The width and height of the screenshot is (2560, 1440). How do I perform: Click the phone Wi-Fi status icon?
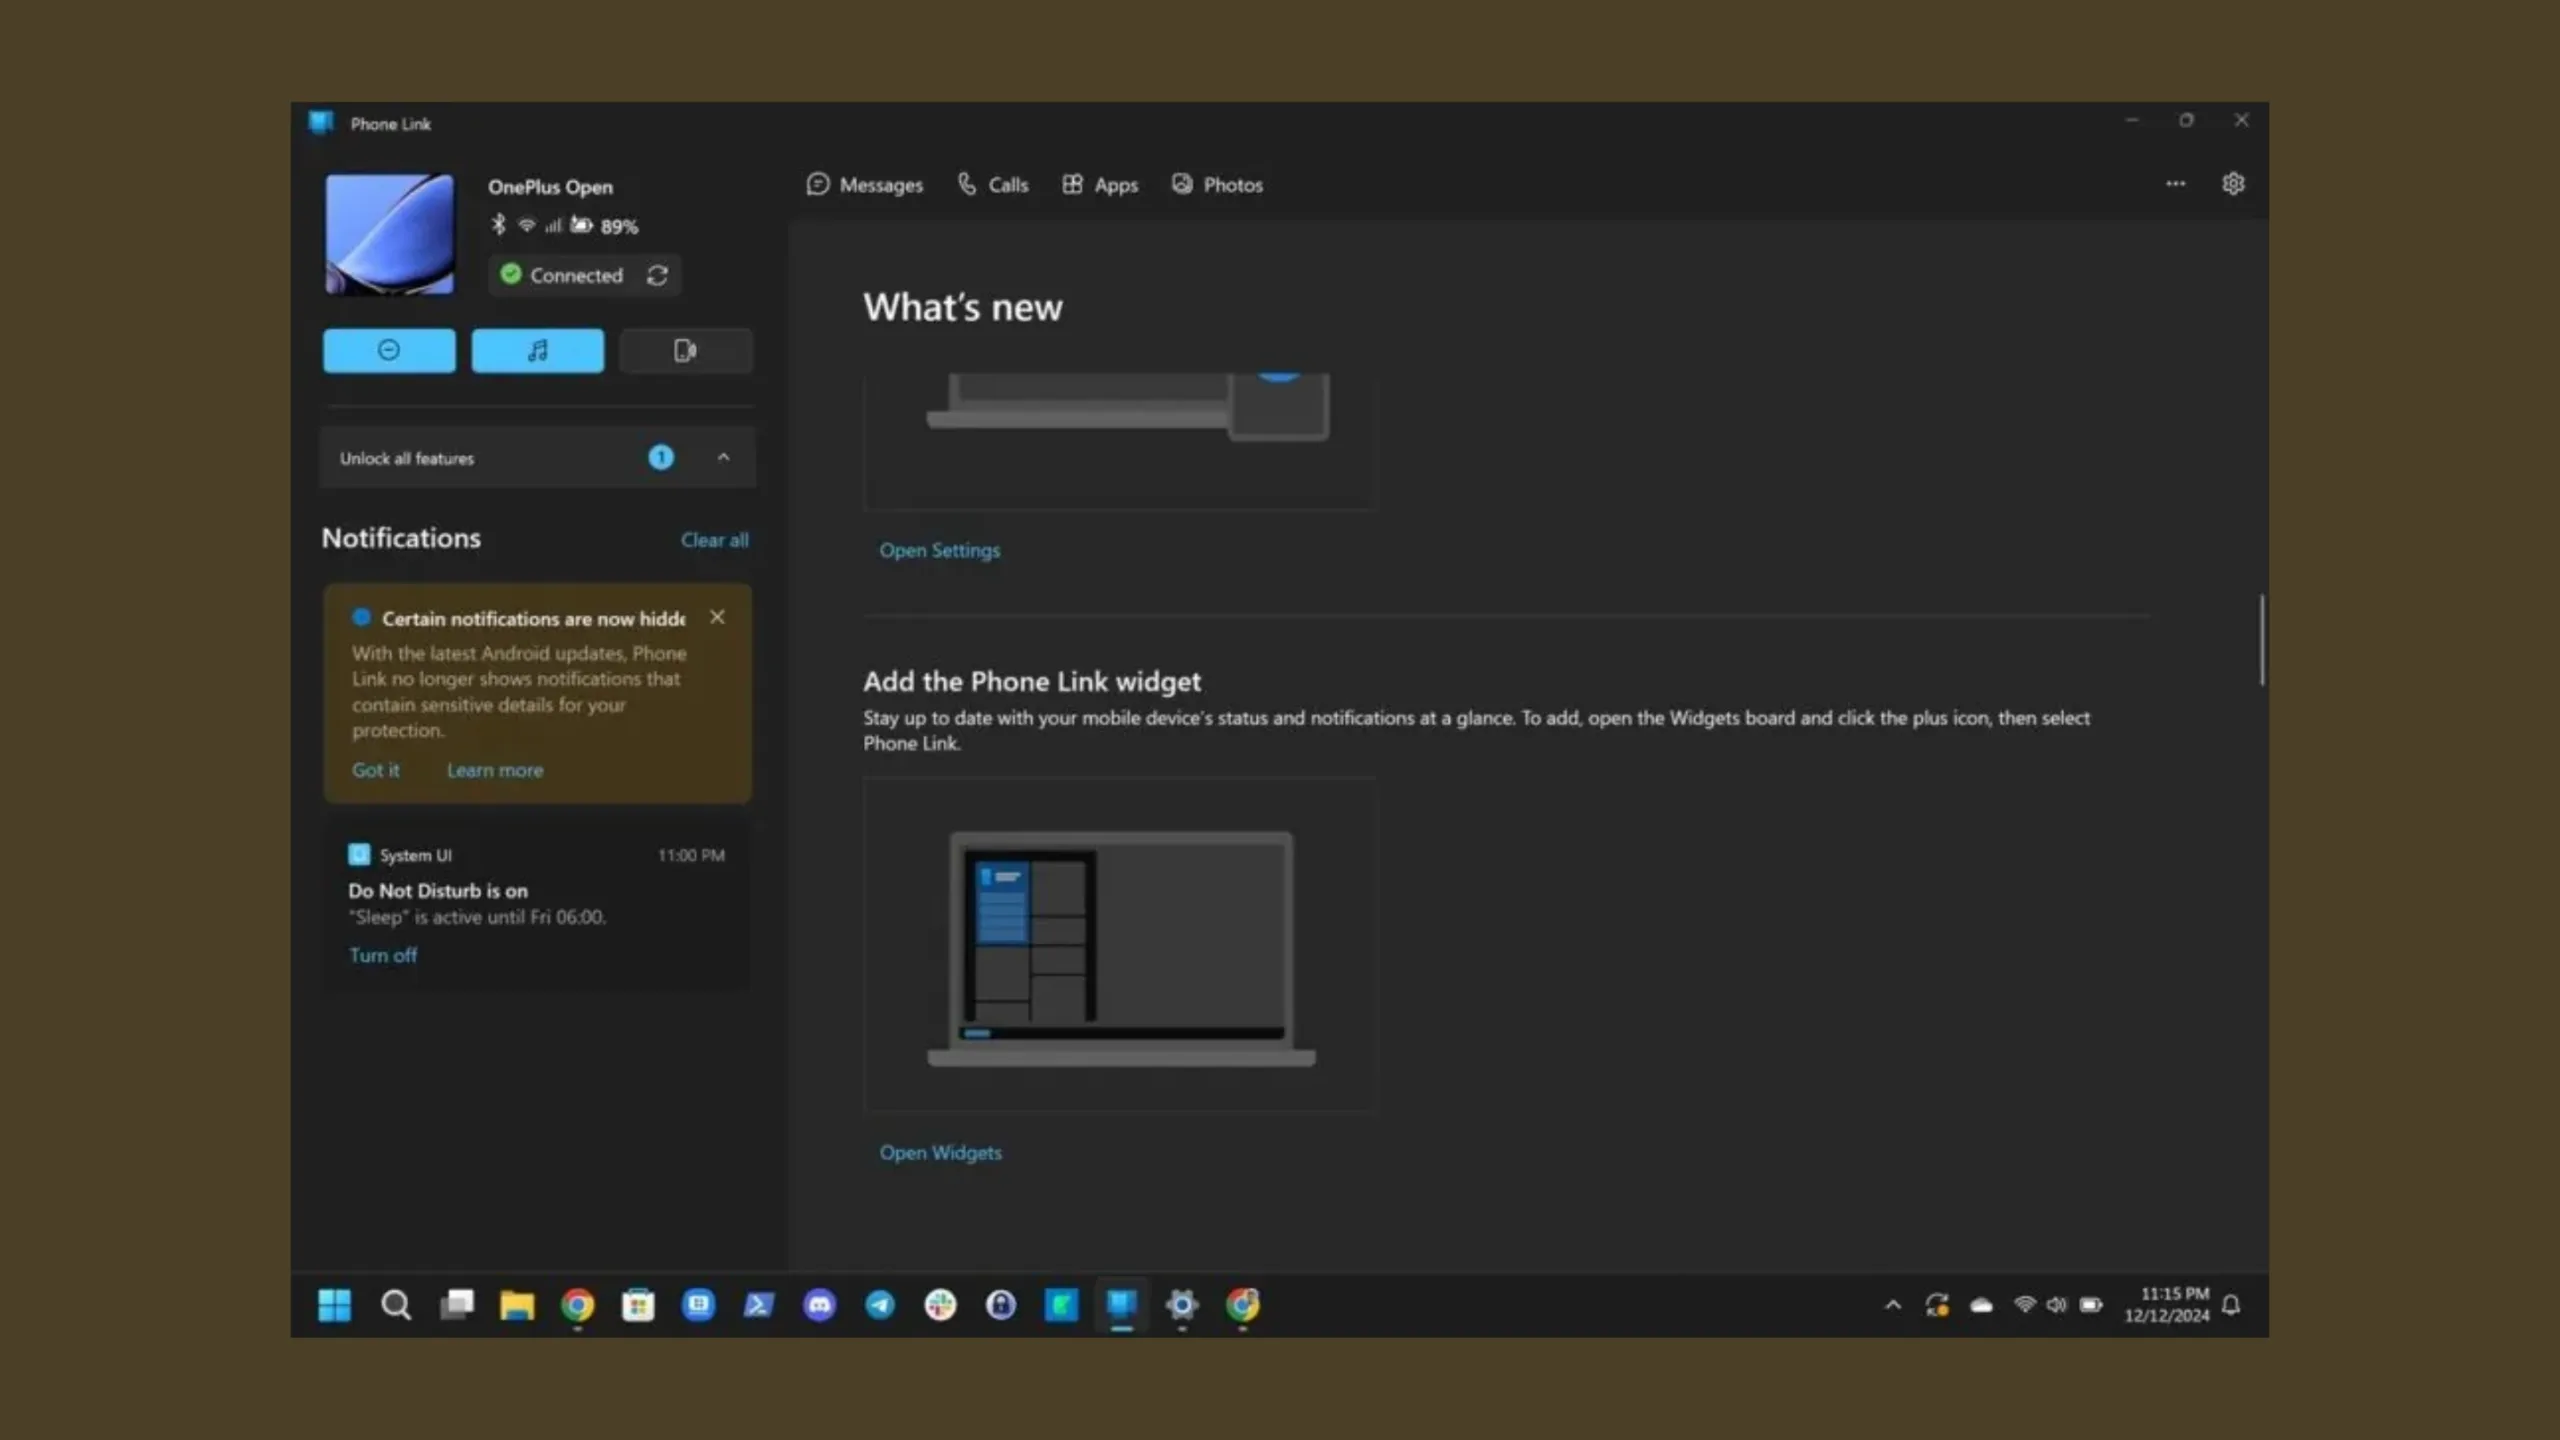click(x=526, y=225)
